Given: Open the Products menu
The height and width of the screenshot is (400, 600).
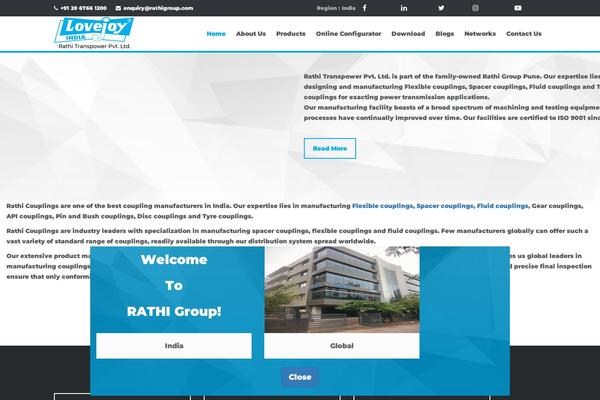Looking at the screenshot, I should [x=291, y=34].
